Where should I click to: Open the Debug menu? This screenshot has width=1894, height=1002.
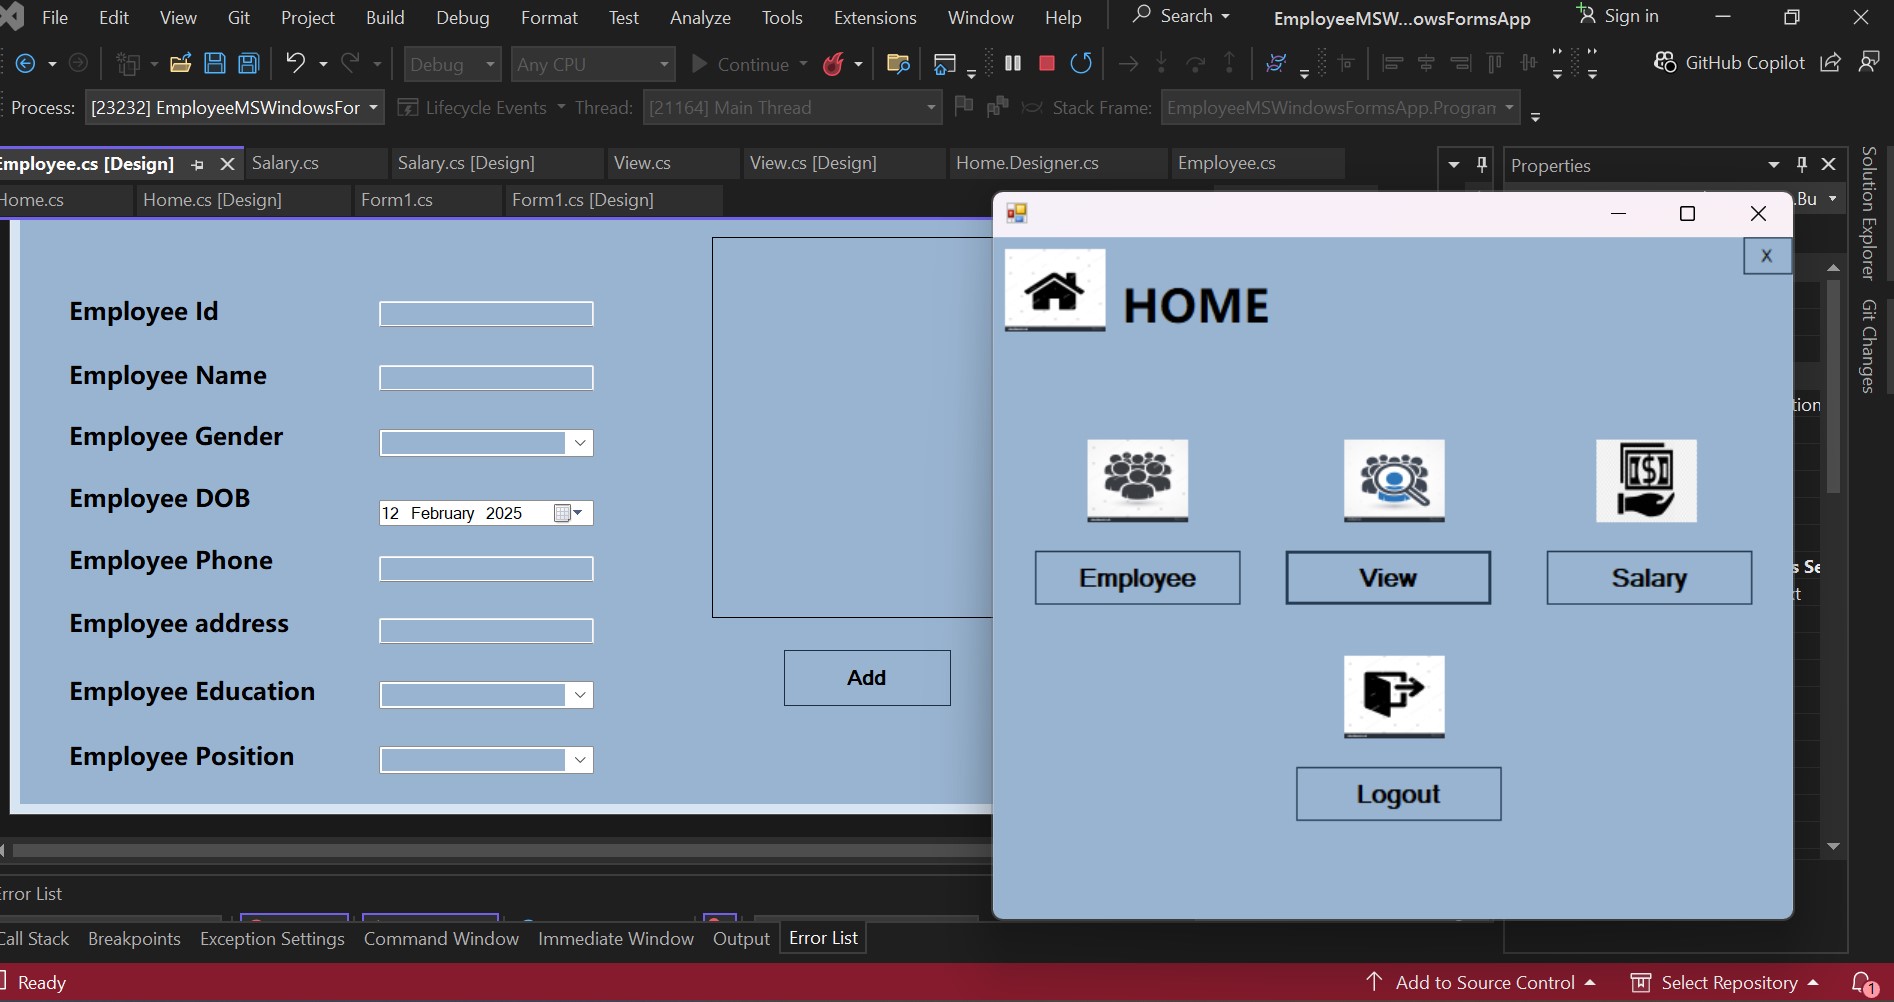point(462,17)
